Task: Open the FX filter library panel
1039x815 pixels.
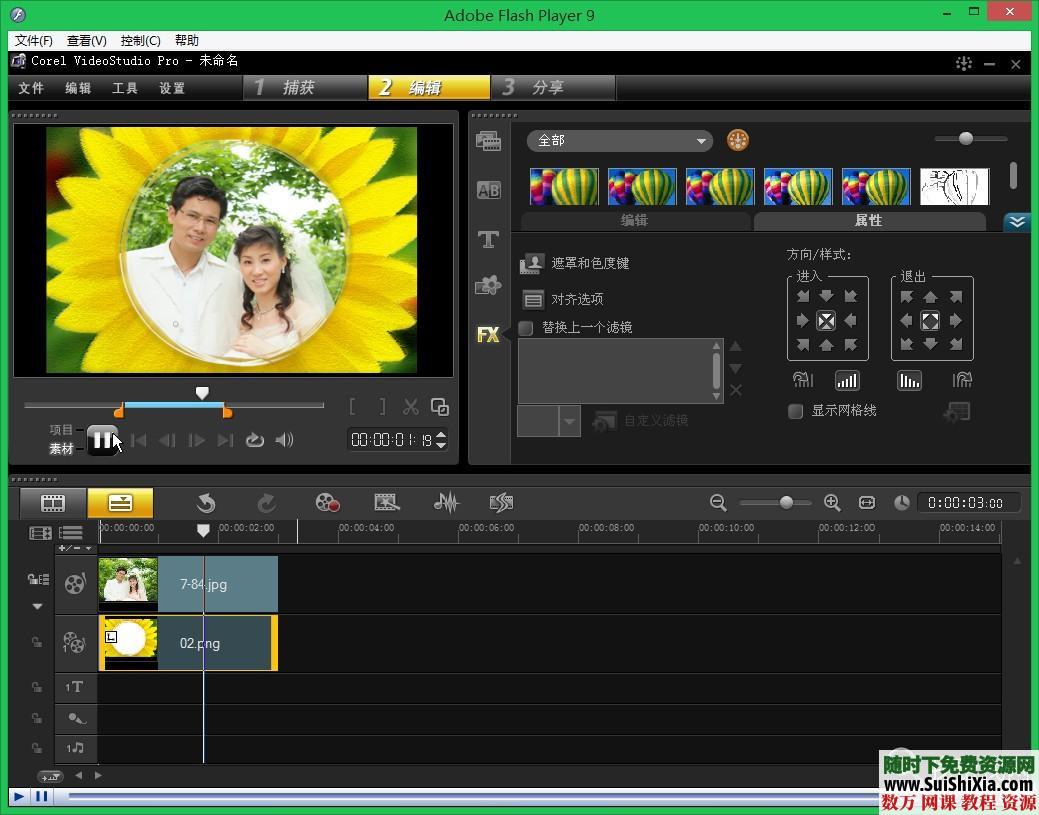Action: [x=488, y=334]
